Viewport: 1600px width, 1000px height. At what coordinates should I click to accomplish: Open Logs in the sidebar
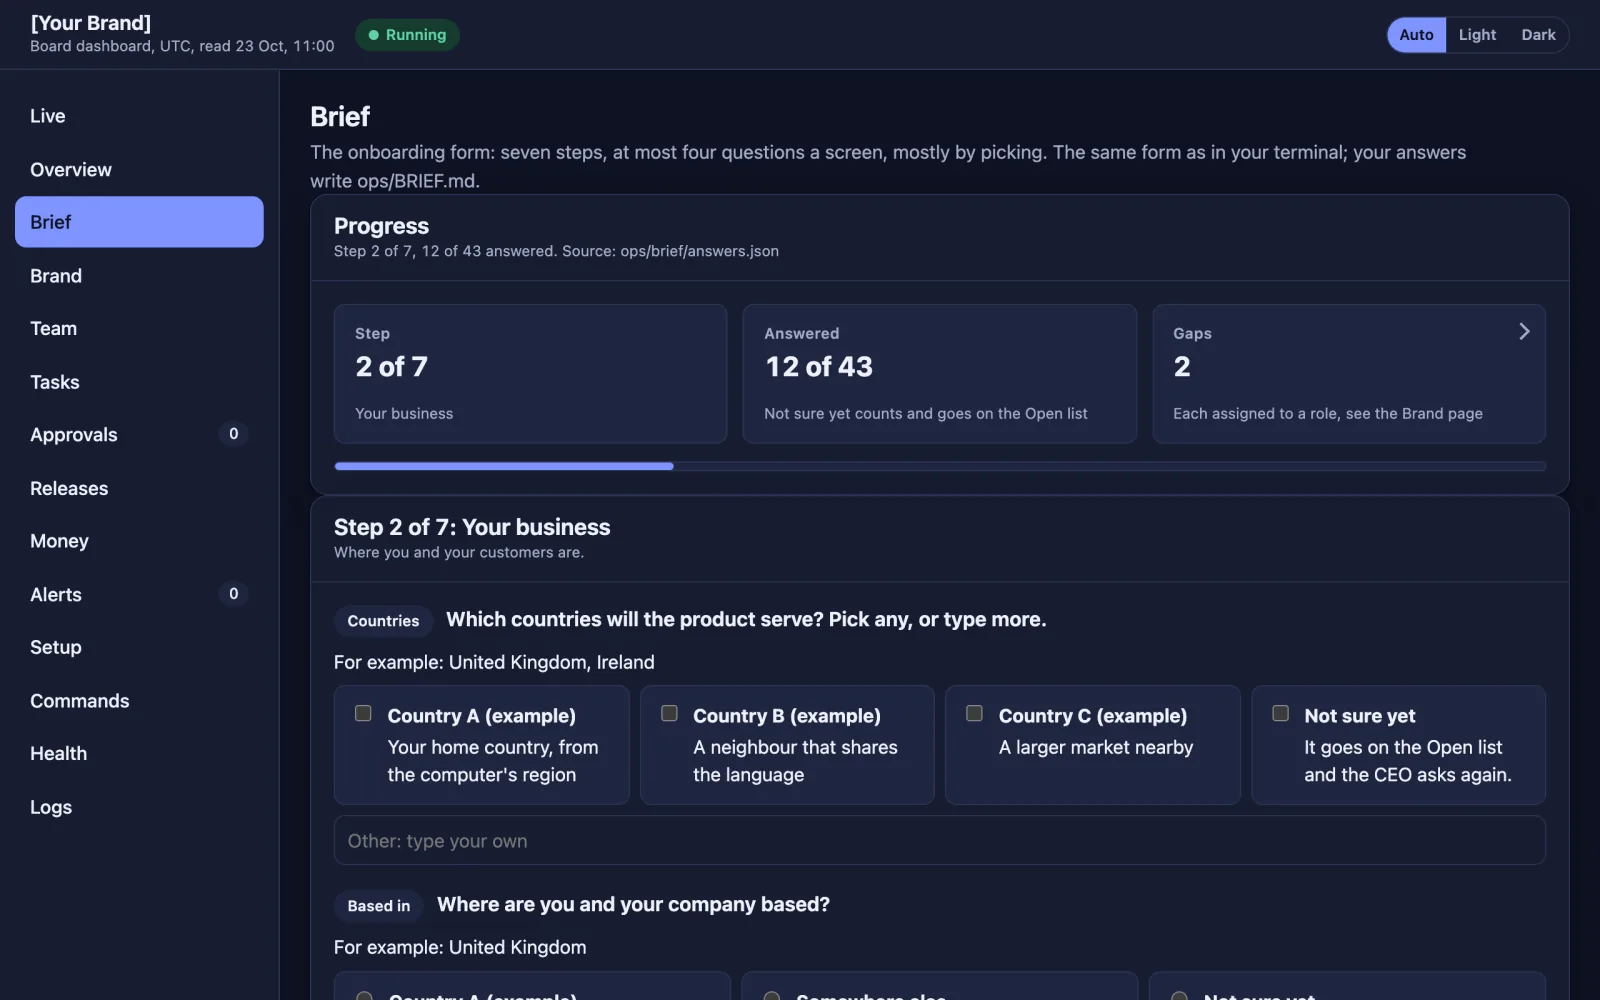[x=139, y=807]
